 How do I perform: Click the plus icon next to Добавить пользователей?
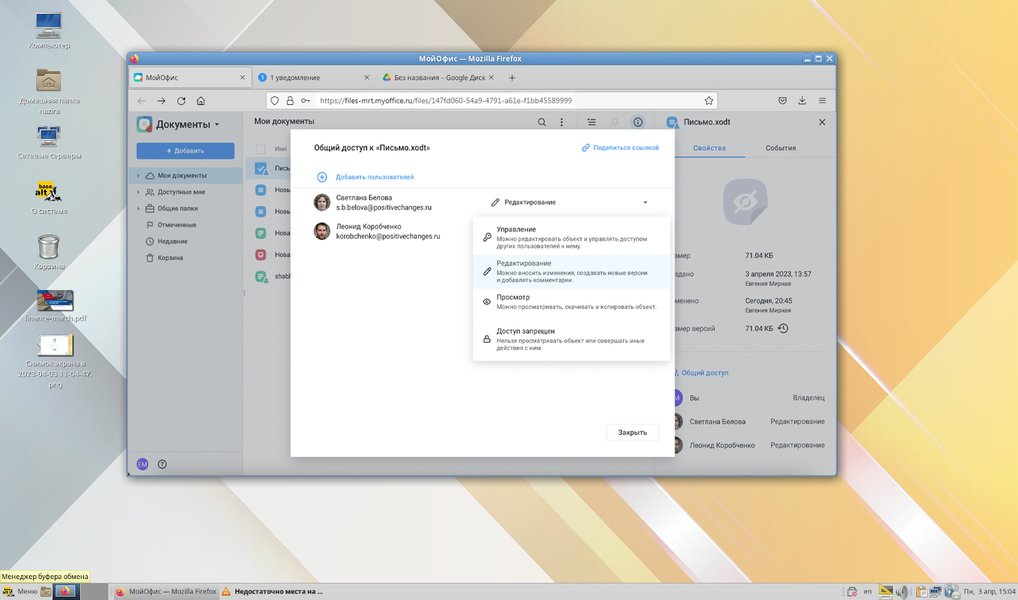[321, 177]
